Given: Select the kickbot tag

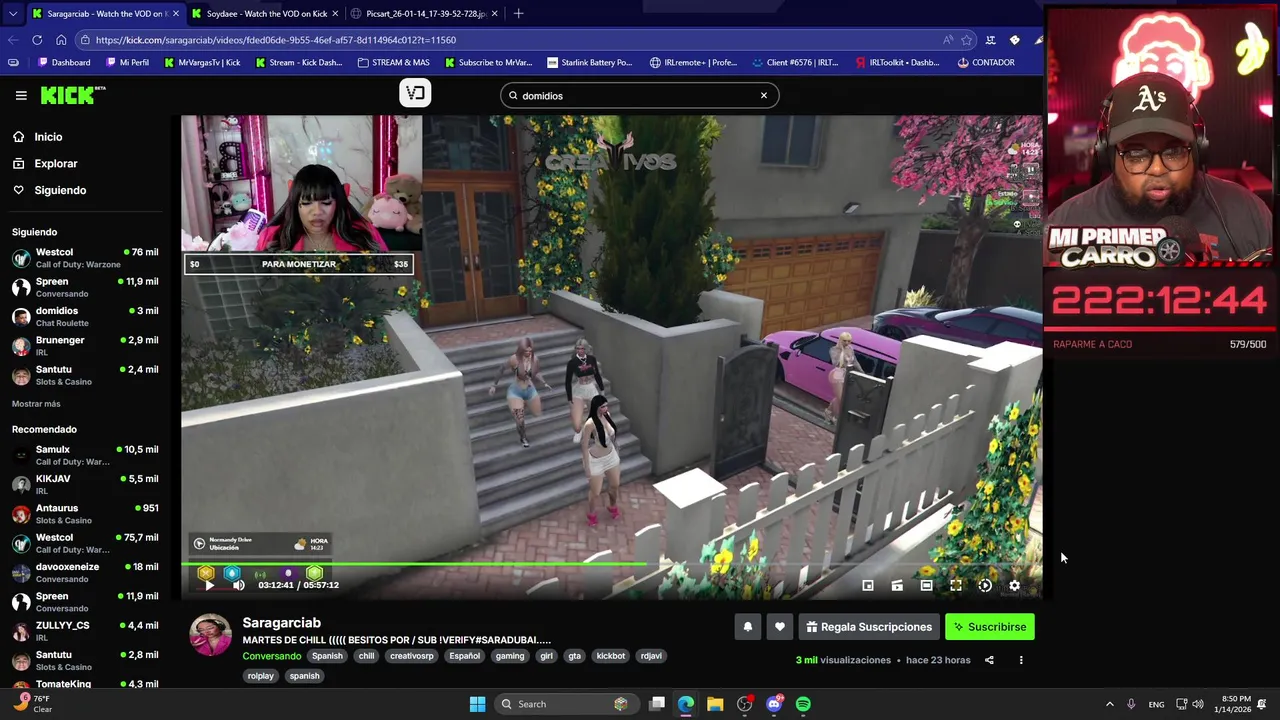Looking at the screenshot, I should 611,656.
